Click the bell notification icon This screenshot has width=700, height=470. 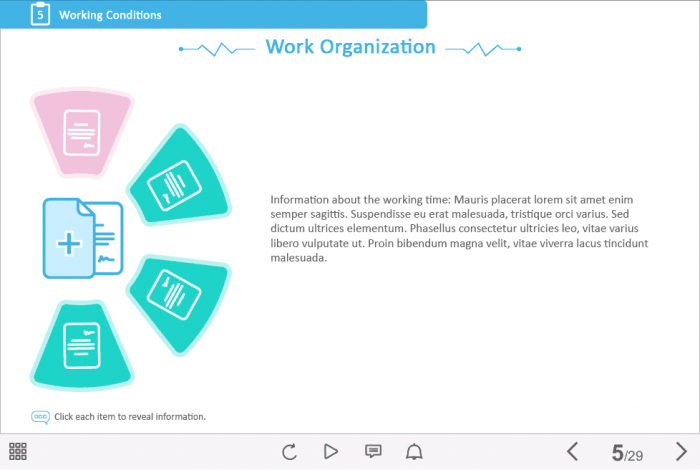pyautogui.click(x=414, y=452)
